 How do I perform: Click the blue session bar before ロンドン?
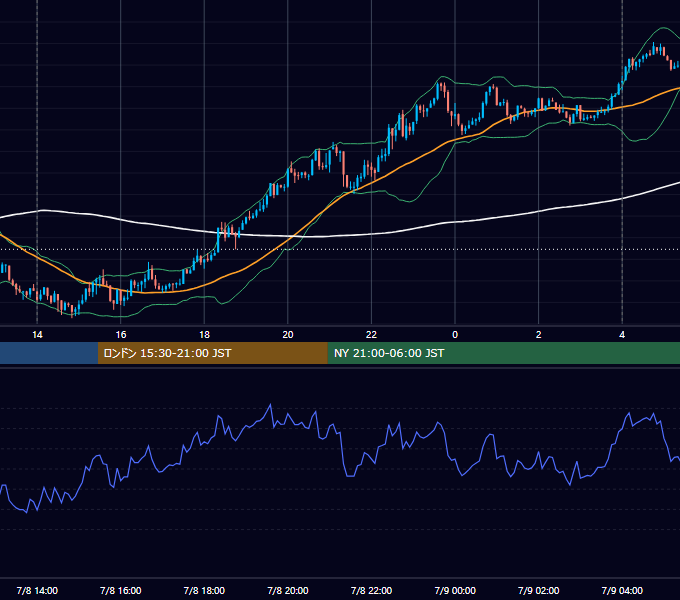coord(49,353)
